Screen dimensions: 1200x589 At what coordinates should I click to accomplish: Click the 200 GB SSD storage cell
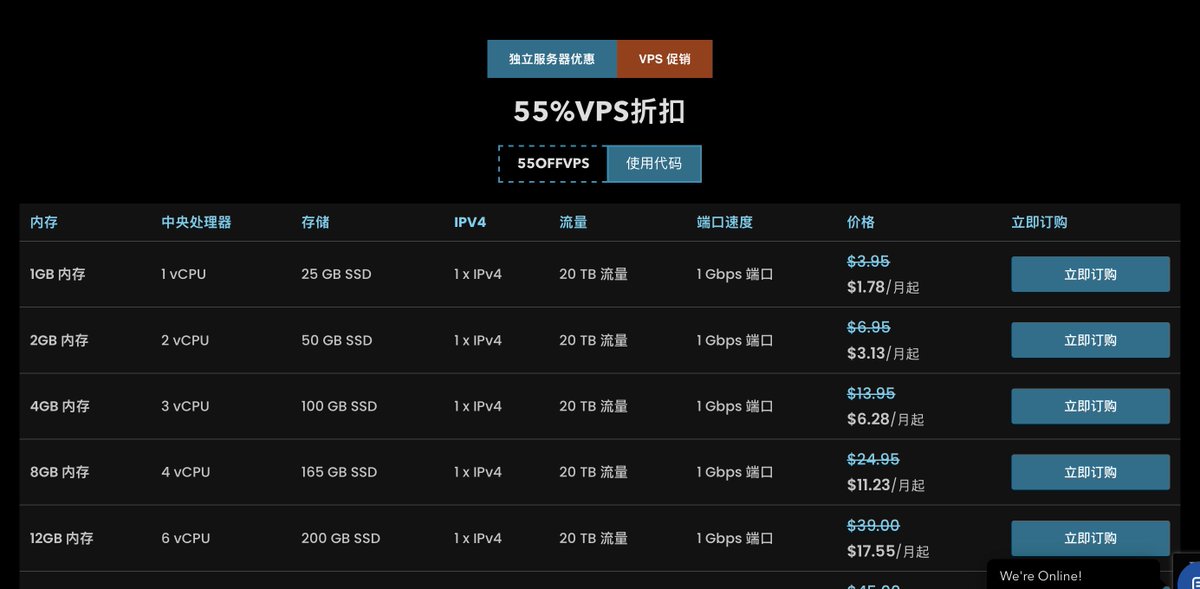[341, 538]
